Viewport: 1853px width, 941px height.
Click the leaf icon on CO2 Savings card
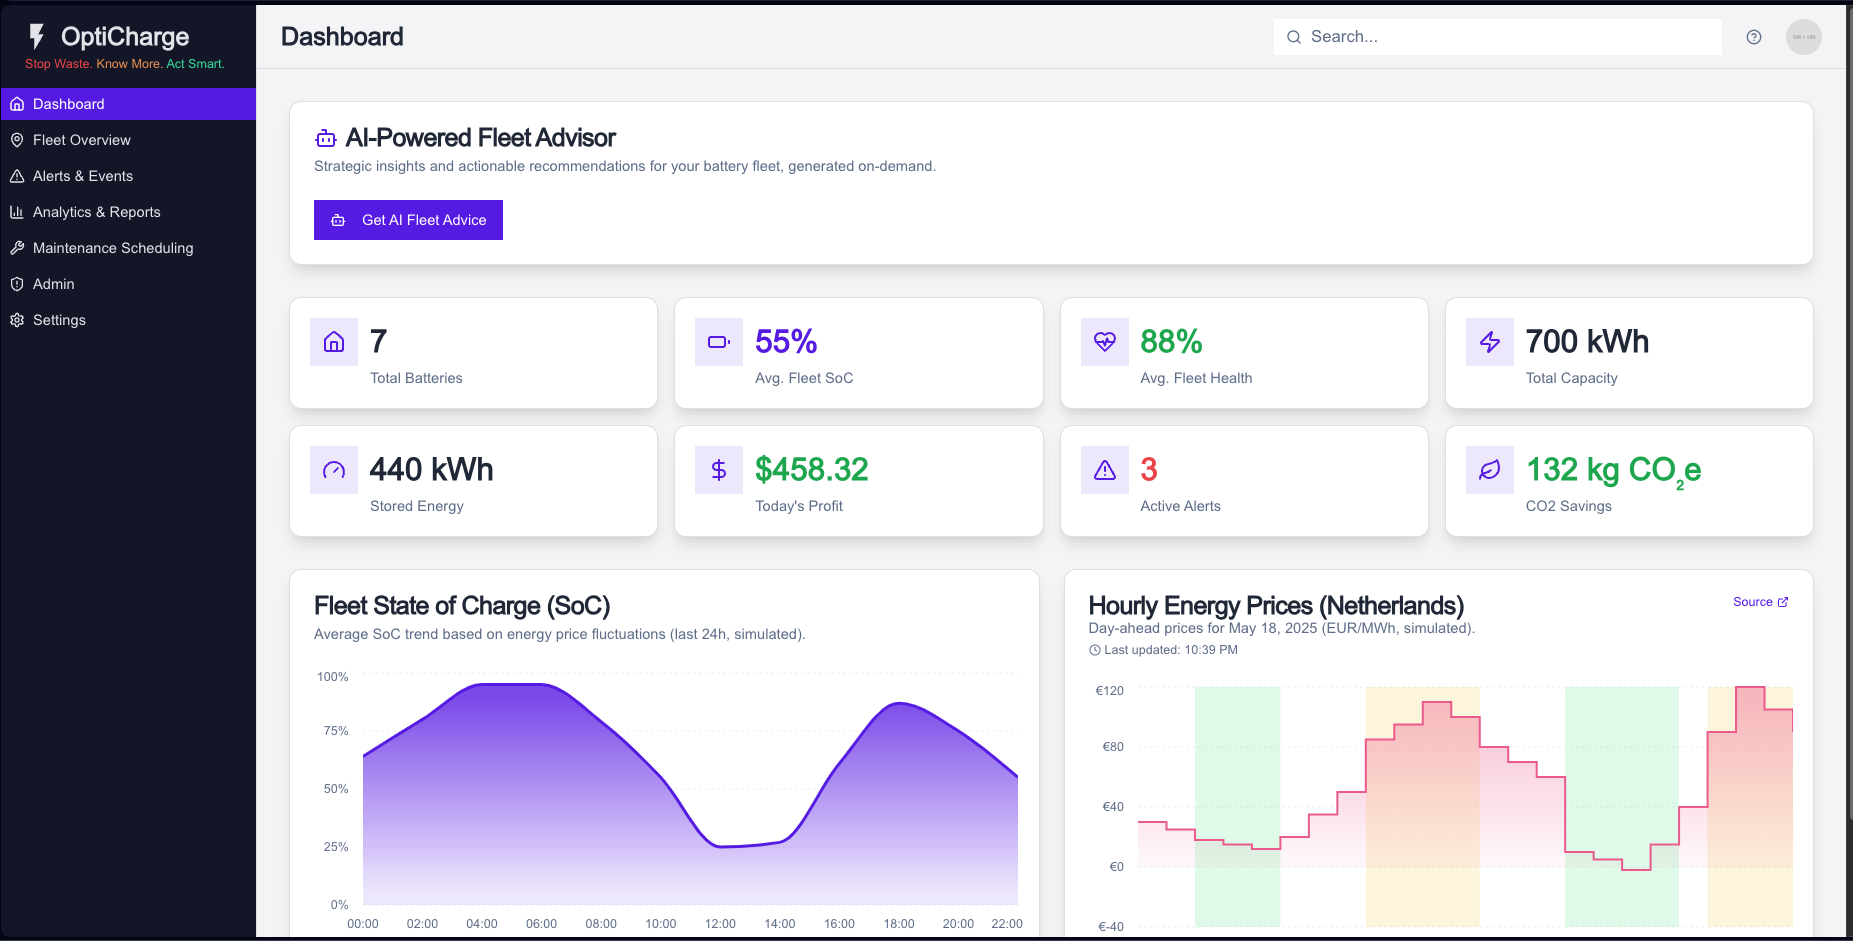[1489, 469]
